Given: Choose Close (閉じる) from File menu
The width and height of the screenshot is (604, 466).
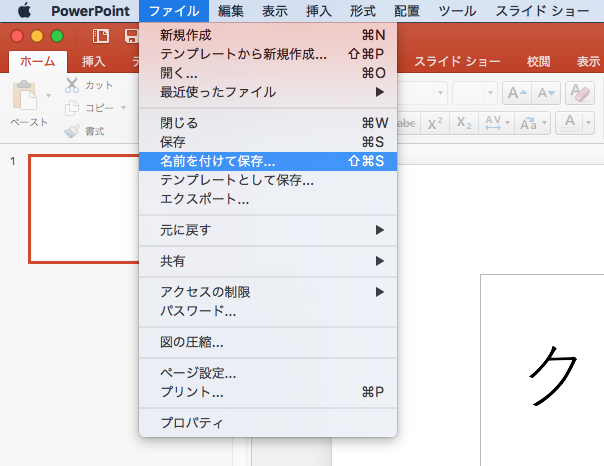Looking at the screenshot, I should pyautogui.click(x=268, y=123).
